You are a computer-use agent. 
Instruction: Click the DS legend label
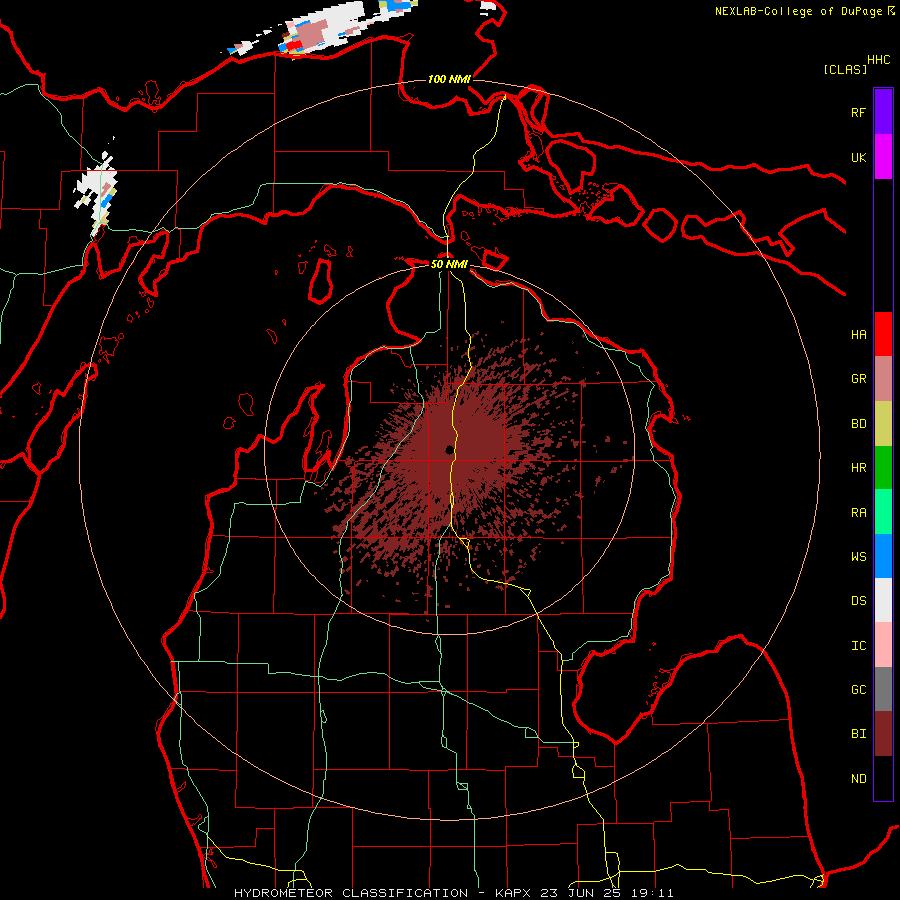pos(858,601)
